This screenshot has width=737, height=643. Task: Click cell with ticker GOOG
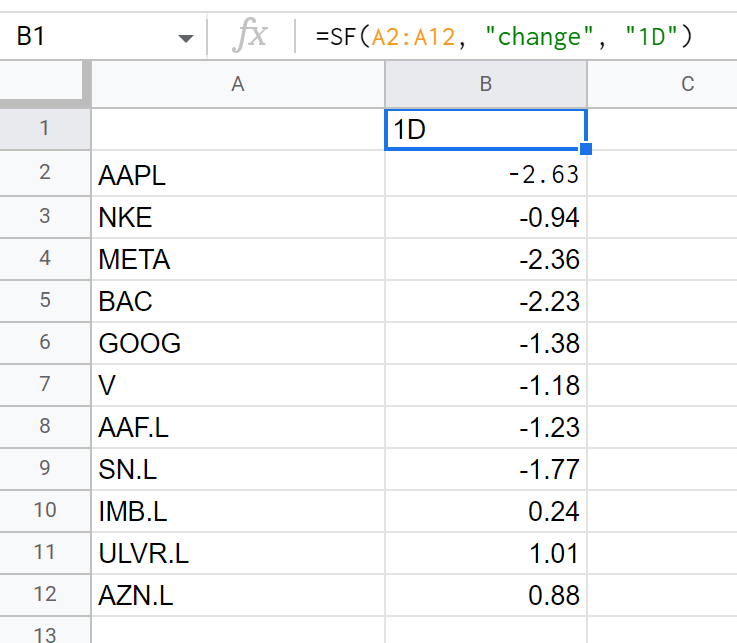click(238, 343)
